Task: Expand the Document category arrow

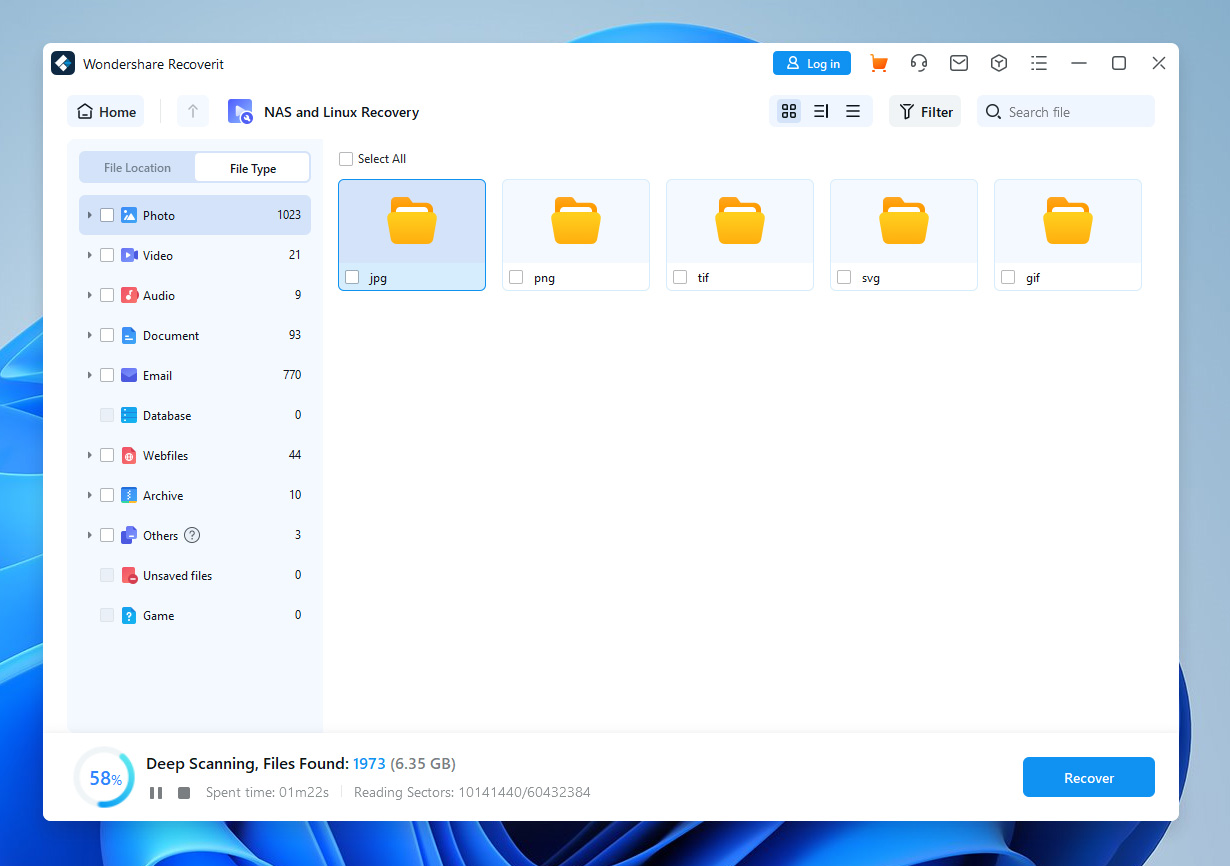Action: coord(89,335)
